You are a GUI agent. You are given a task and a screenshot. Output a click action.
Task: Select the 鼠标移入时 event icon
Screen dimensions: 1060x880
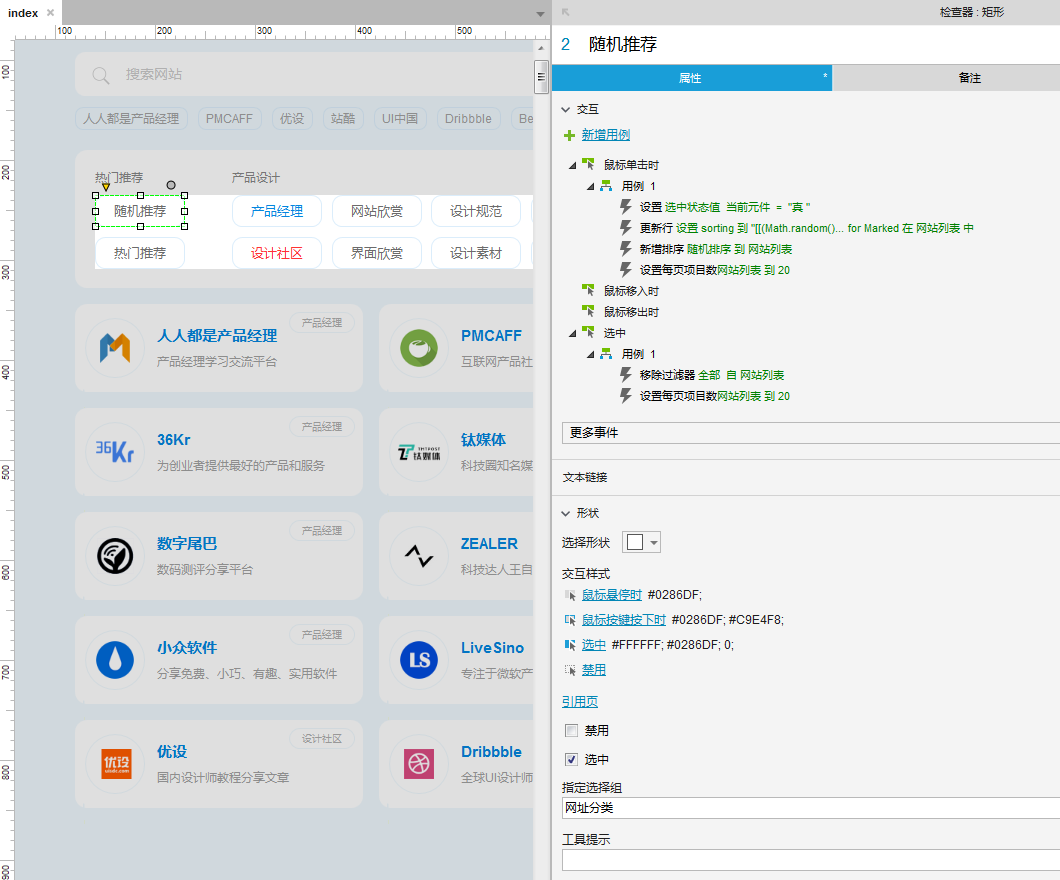coord(588,291)
